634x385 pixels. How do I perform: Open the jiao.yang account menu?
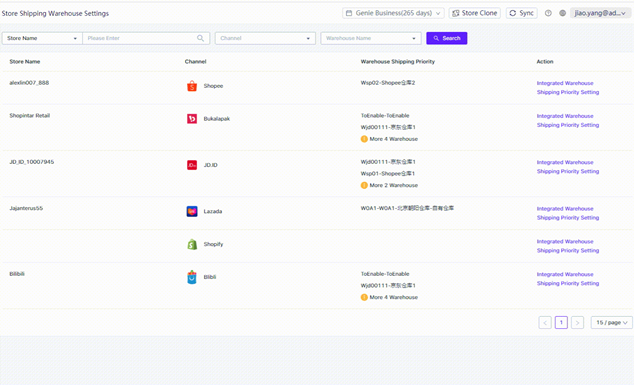(600, 13)
